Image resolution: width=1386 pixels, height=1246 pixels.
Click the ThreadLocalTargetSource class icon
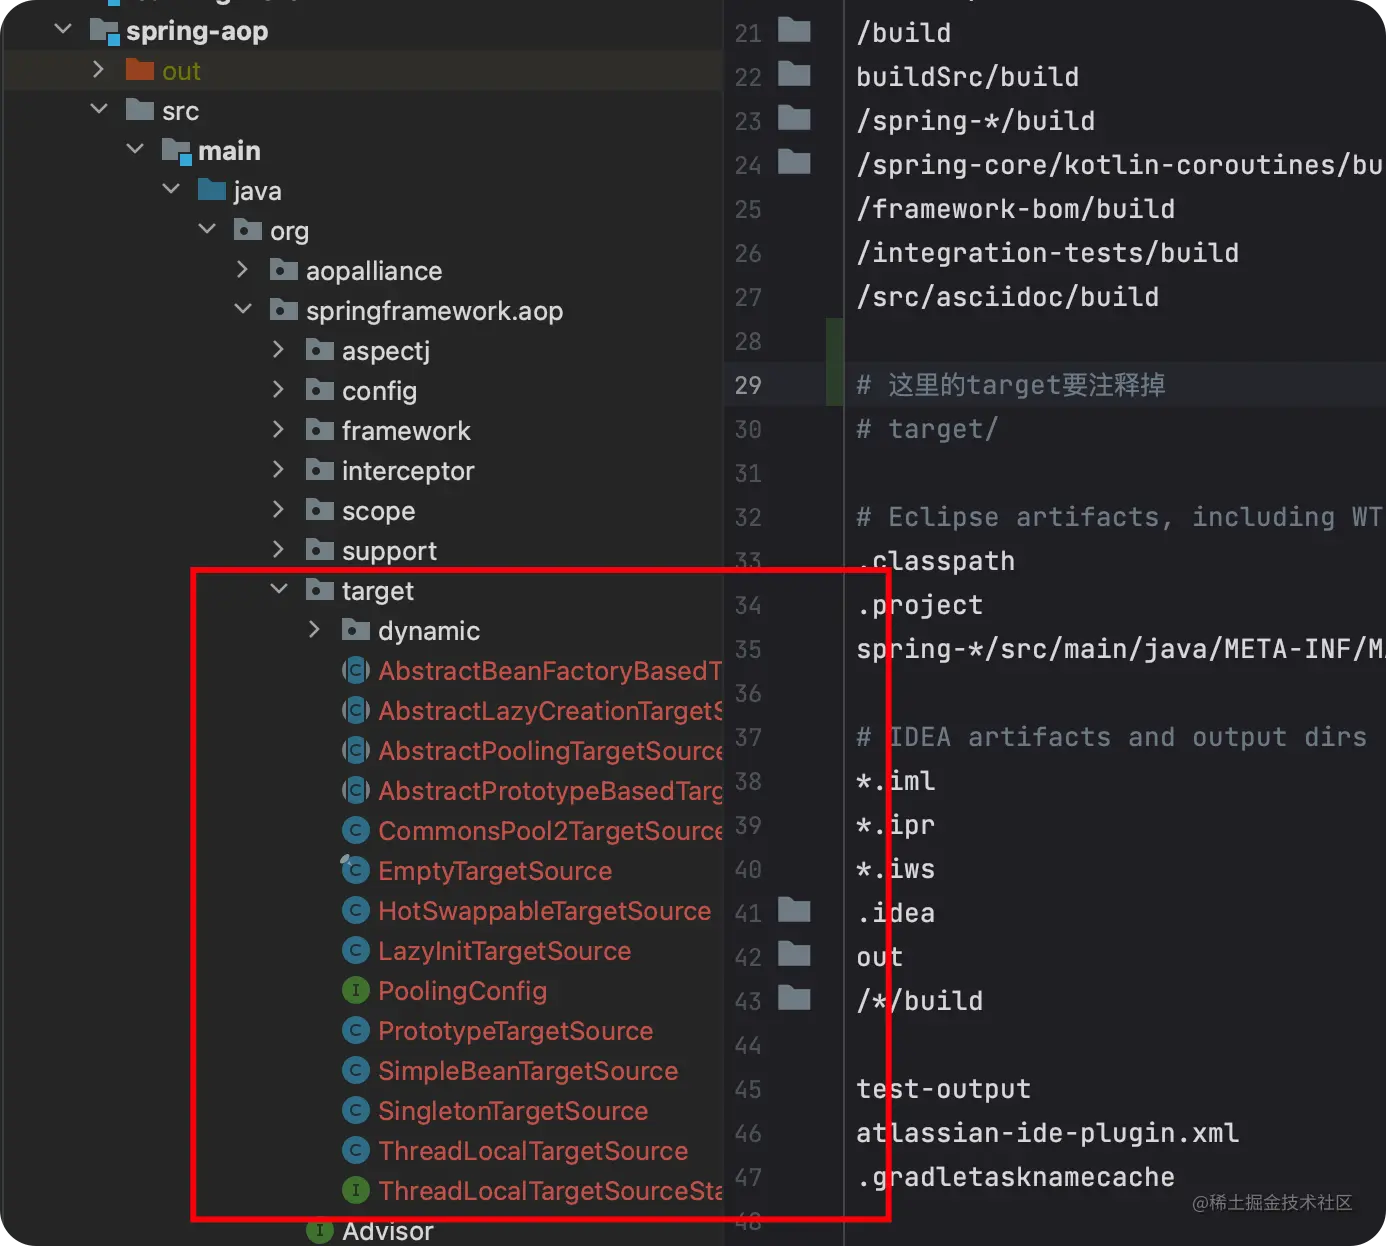(x=356, y=1150)
